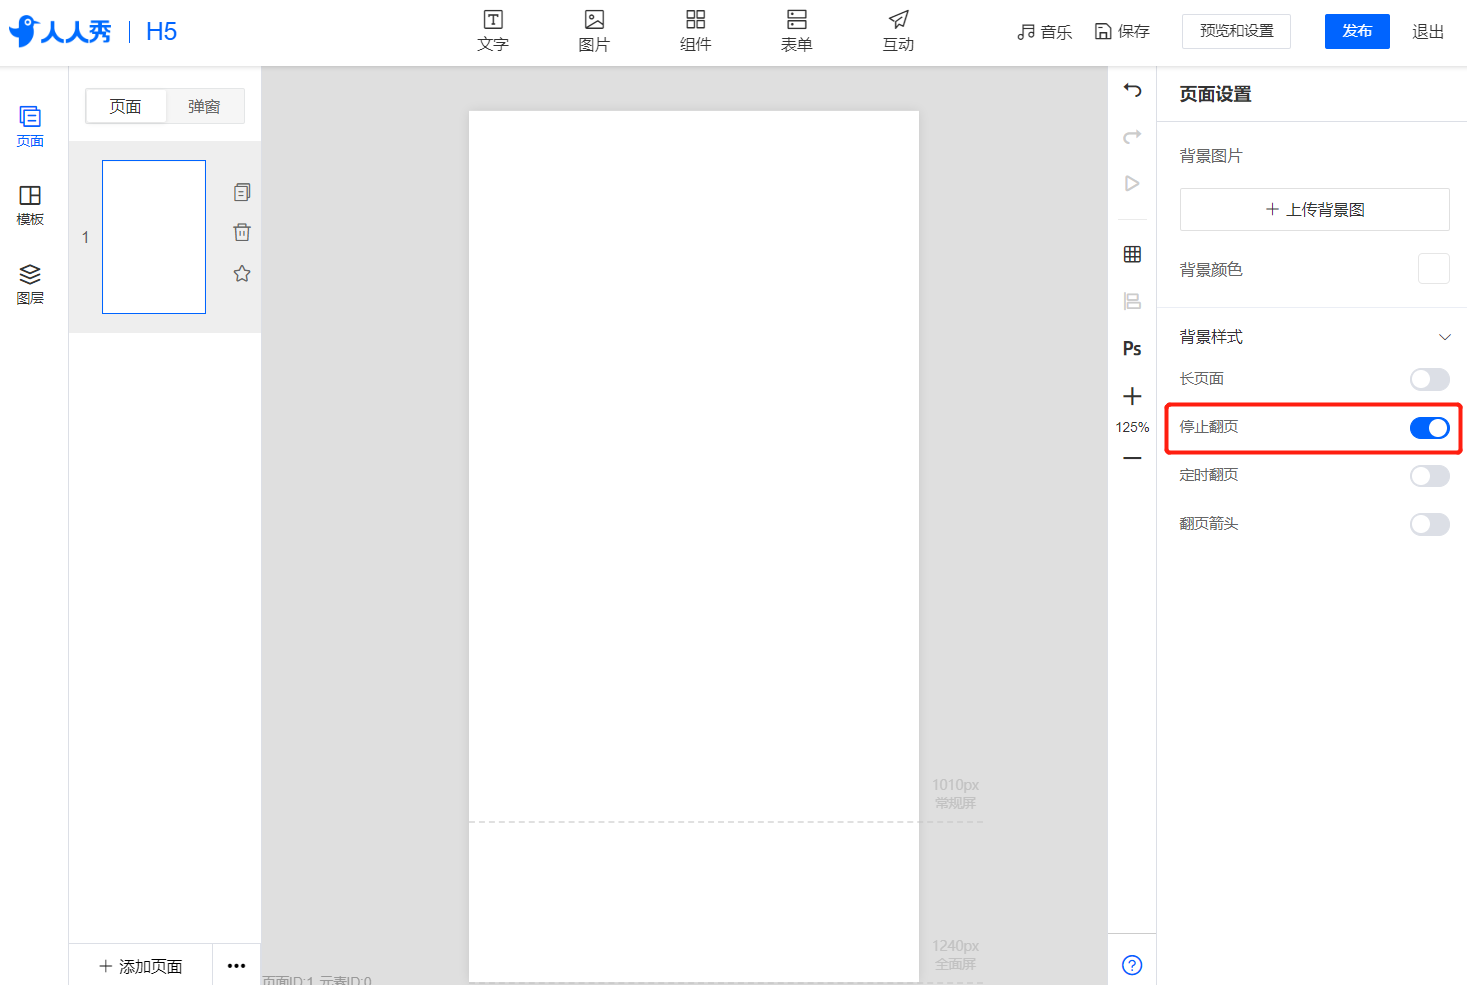The image size is (1467, 985).
Task: Switch to the 弹窗 tab
Action: [204, 106]
